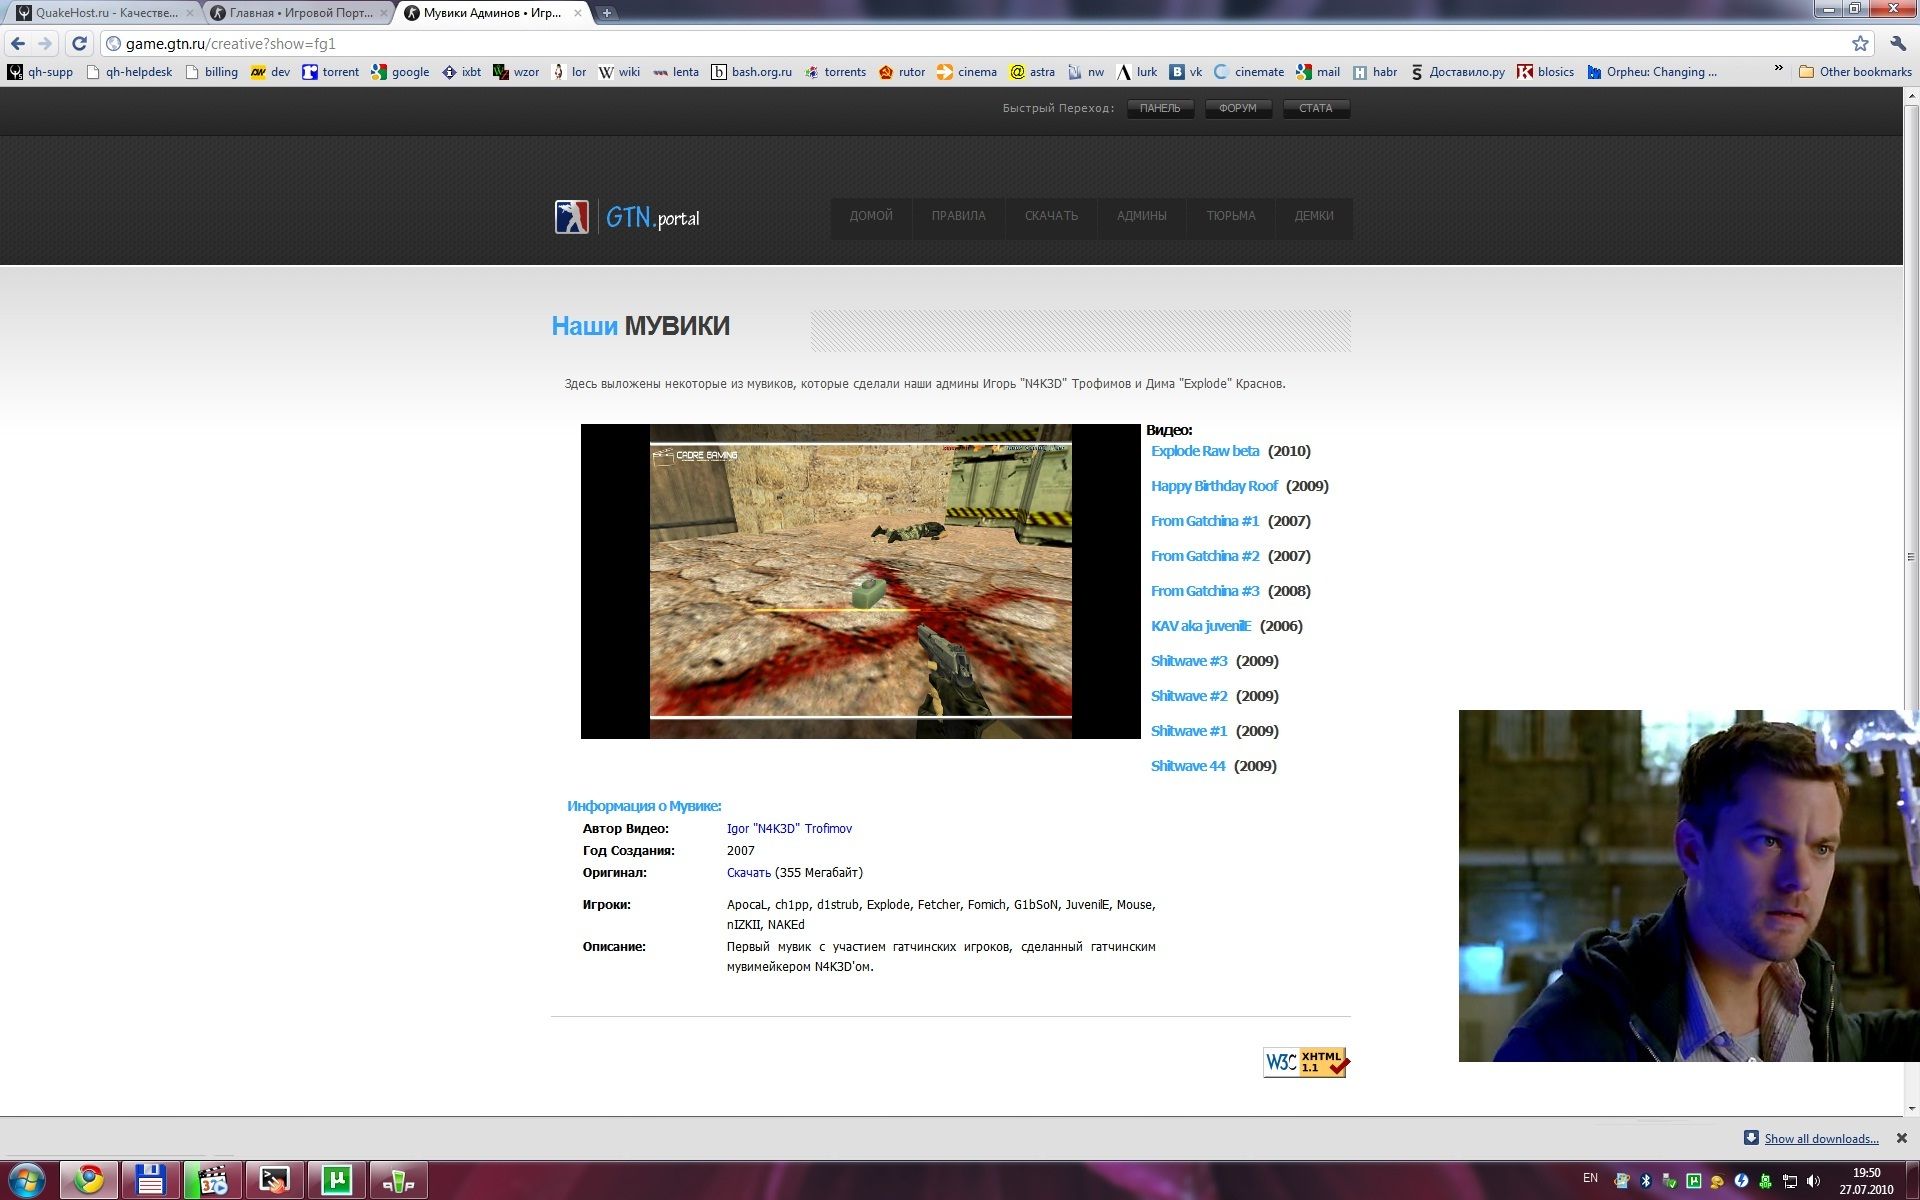Open the habr bookmark
Image resolution: width=1920 pixels, height=1200 pixels.
1375,72
